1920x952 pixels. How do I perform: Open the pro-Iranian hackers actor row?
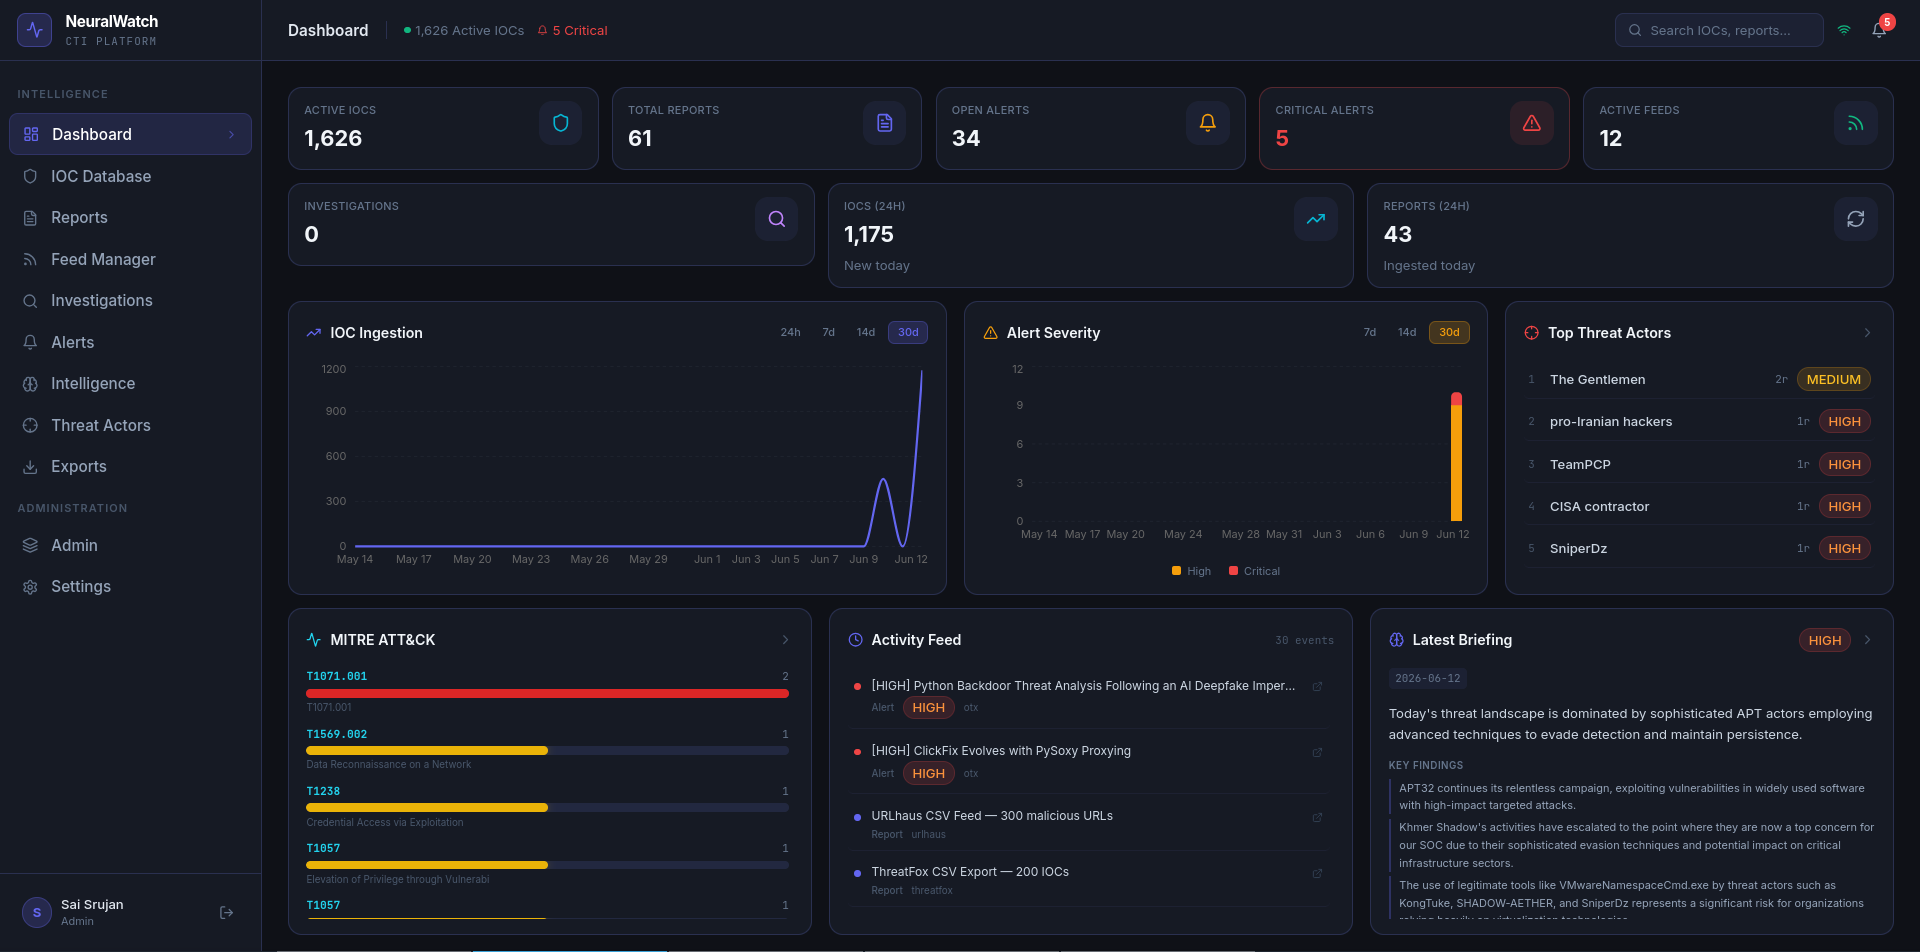[1699, 421]
